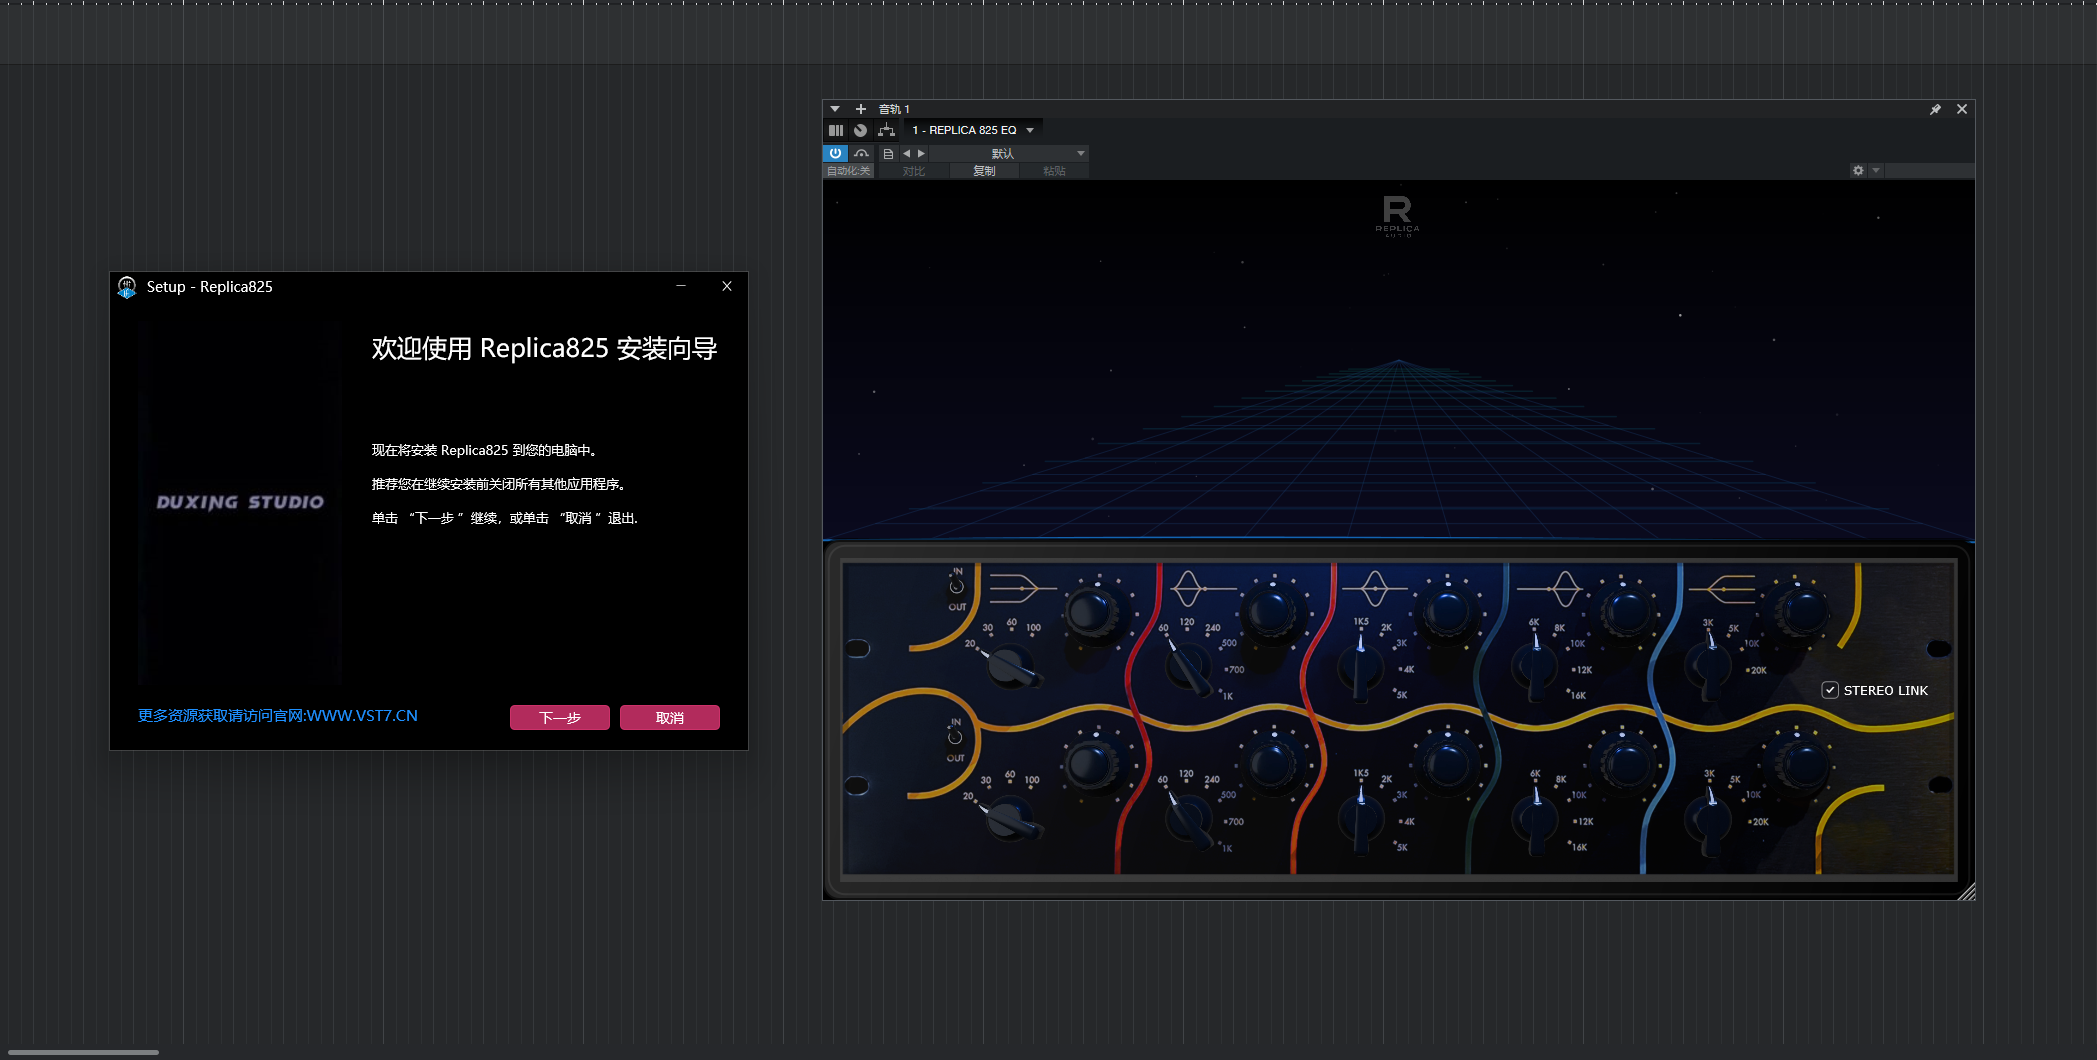The image size is (2097, 1060).
Task: Click the 下一步 button in setup
Action: pos(559,717)
